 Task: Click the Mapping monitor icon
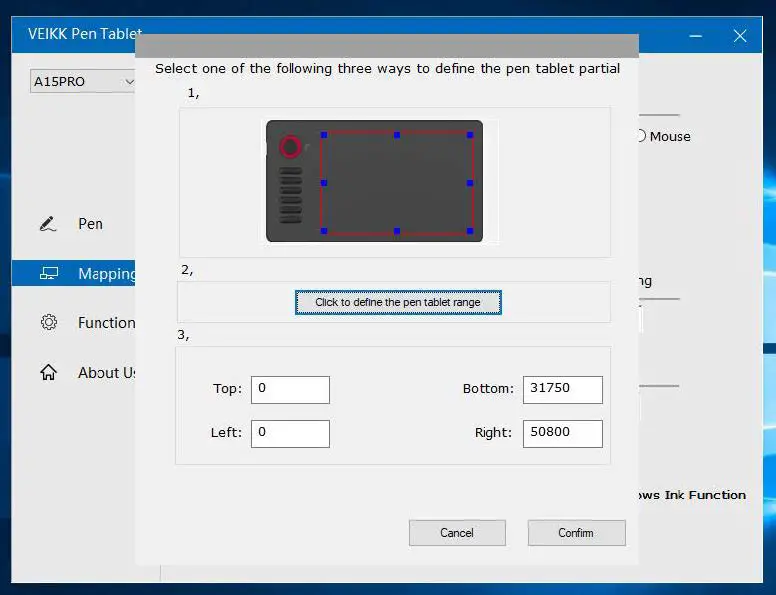(49, 273)
